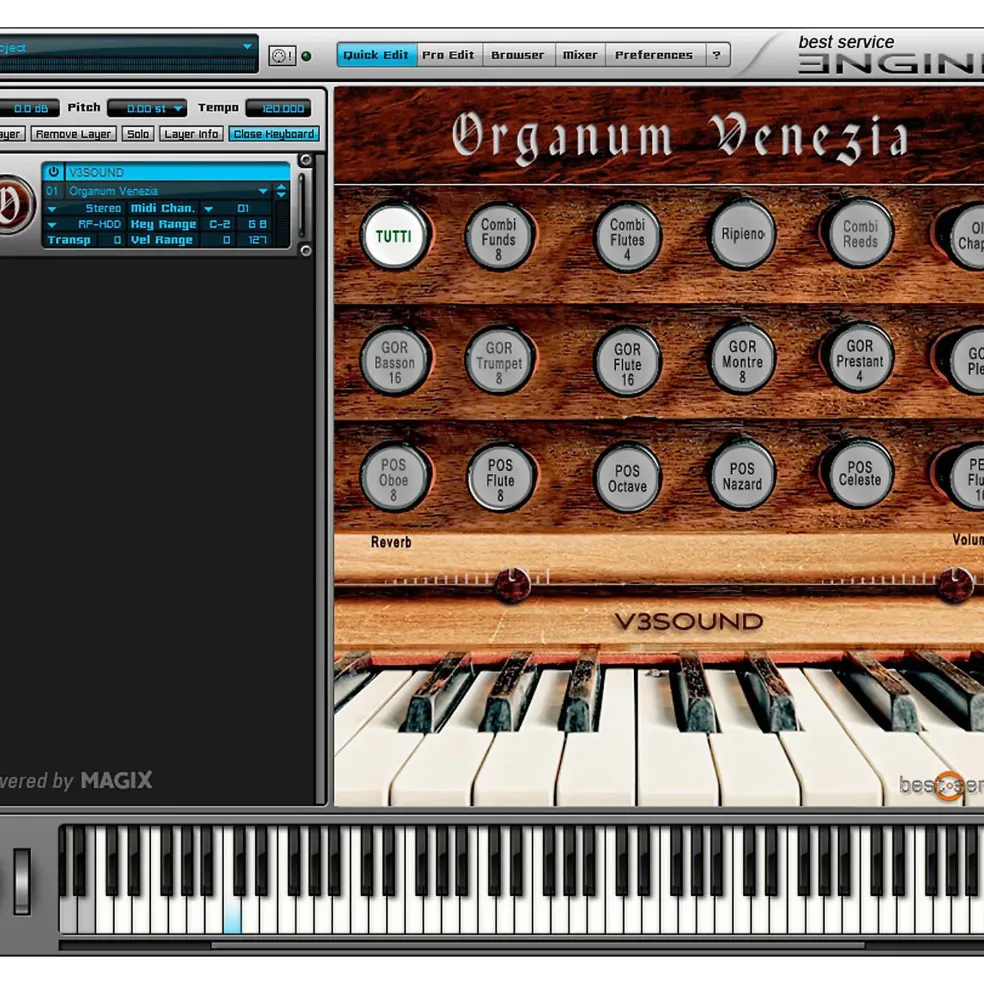Viewport: 984px width, 985px height.
Task: Click the Solo button
Action: pyautogui.click(x=138, y=134)
